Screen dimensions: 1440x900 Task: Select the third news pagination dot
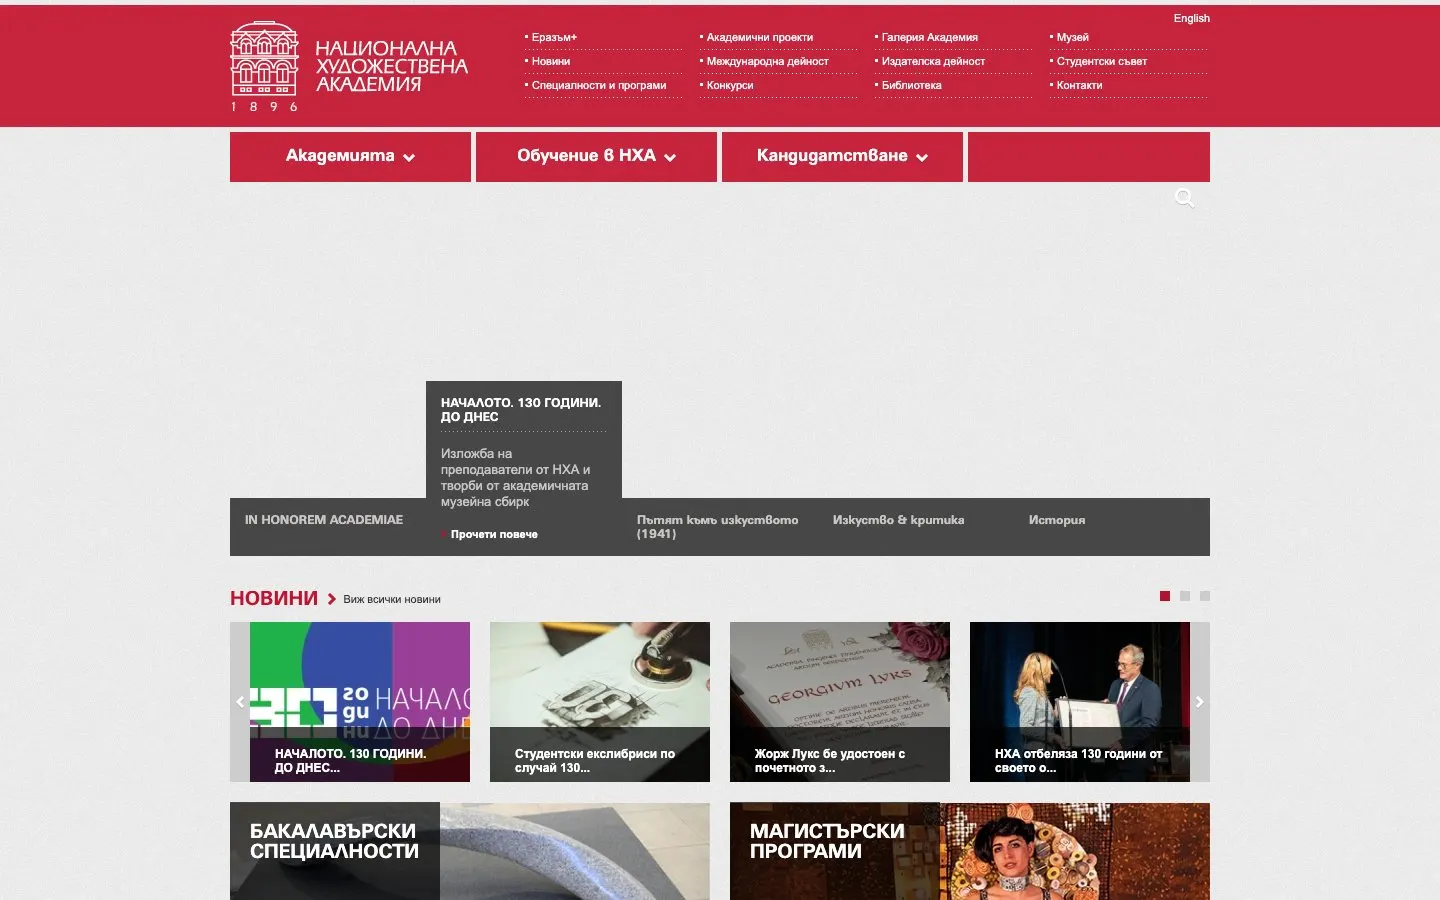click(x=1205, y=596)
